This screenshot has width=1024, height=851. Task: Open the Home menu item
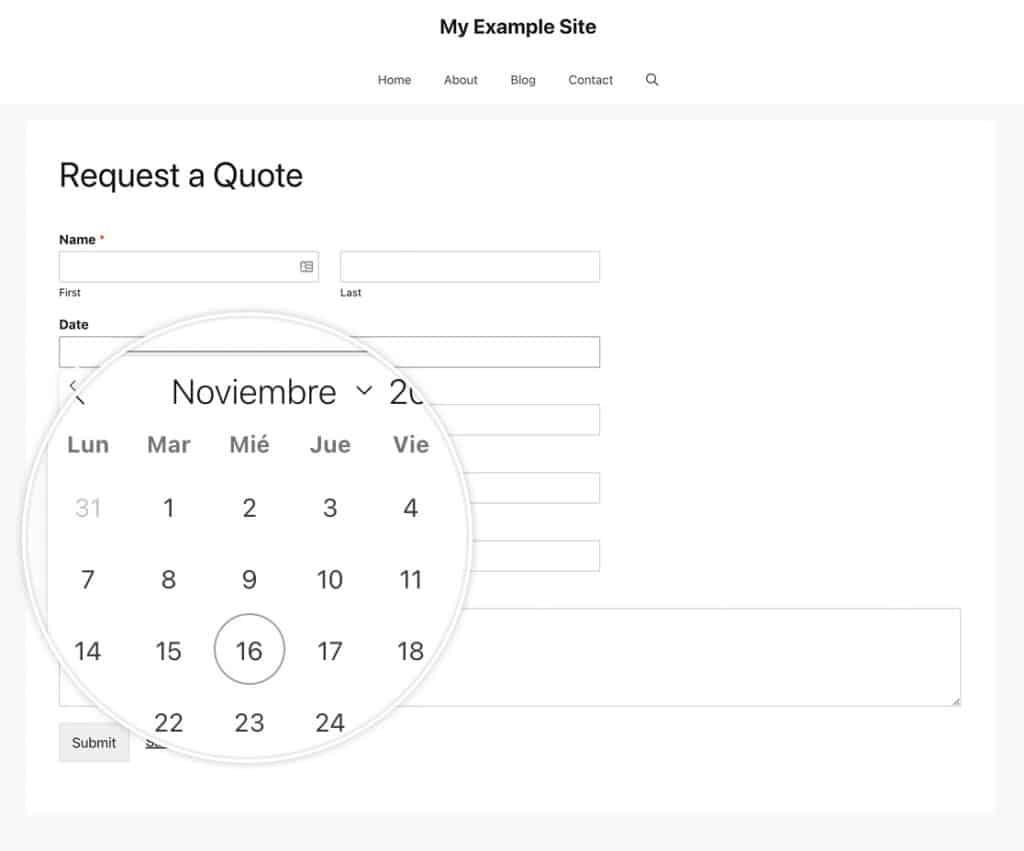pyautogui.click(x=394, y=80)
